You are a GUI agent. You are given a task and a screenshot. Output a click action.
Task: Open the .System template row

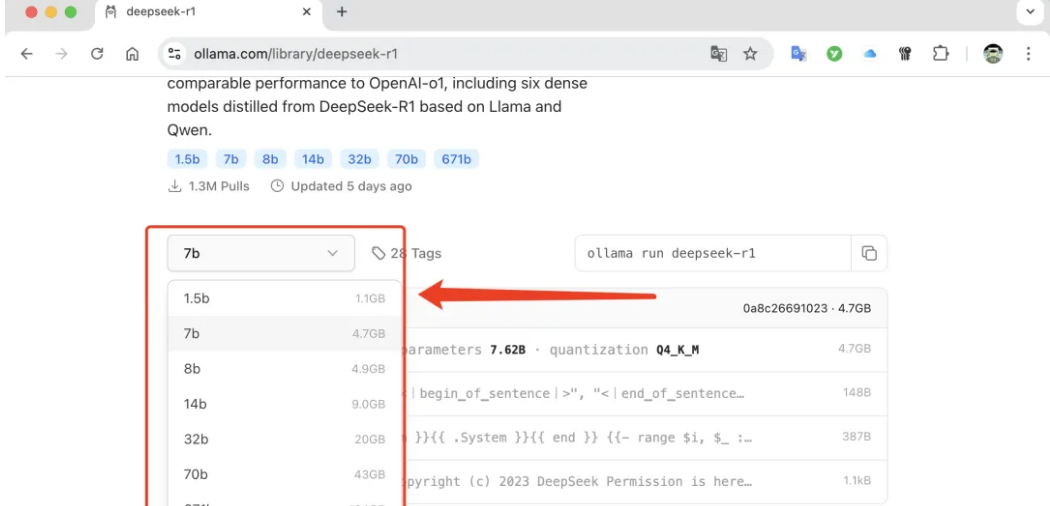pyautogui.click(x=645, y=438)
